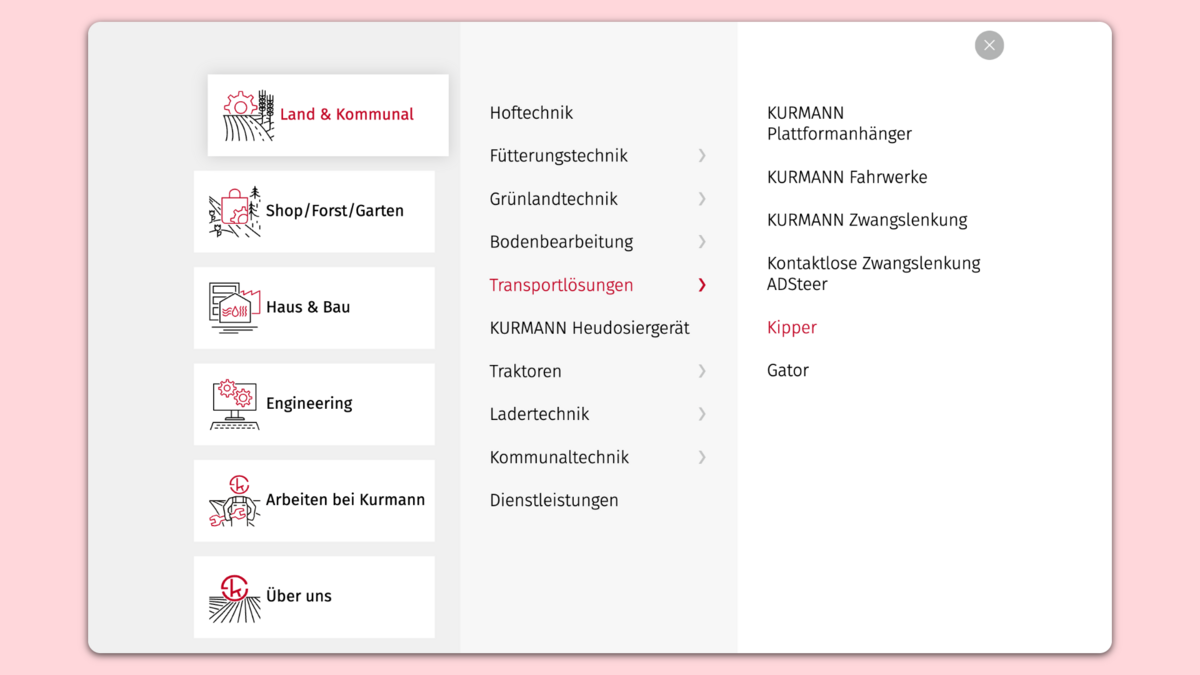Click the Arbeiten bei Kurmann worker icon
Viewport: 1200px width, 675px height.
point(234,500)
